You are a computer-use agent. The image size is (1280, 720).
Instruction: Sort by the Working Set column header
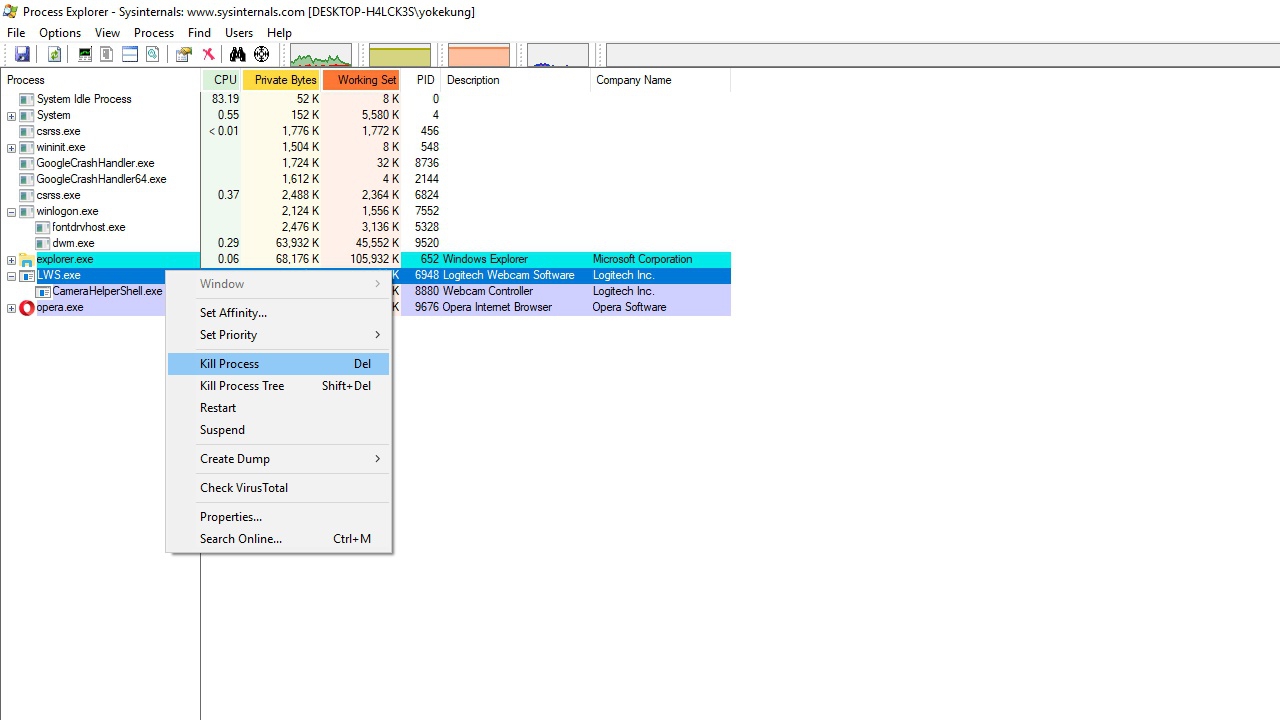[362, 80]
